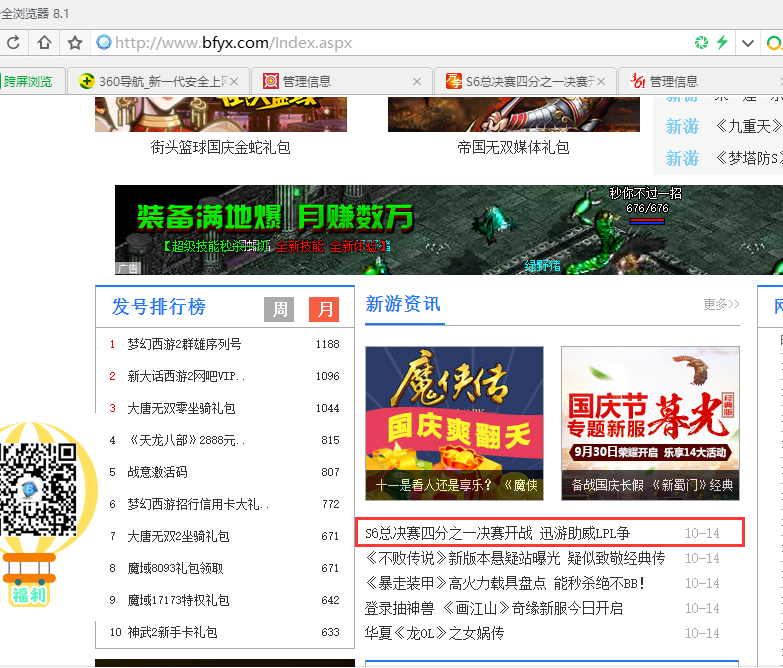Click the QR code balloon widget
The height and width of the screenshot is (668, 783).
(x=37, y=489)
